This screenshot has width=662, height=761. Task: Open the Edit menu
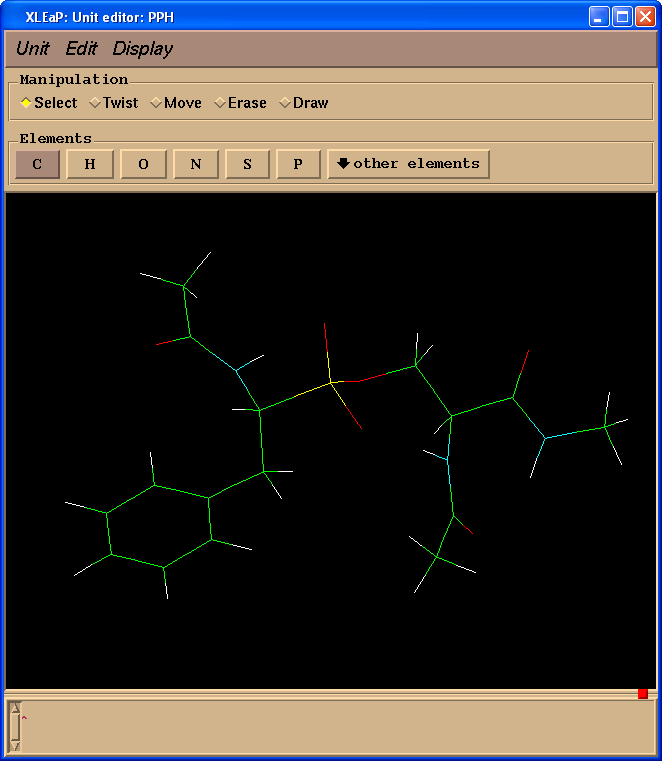[x=81, y=49]
